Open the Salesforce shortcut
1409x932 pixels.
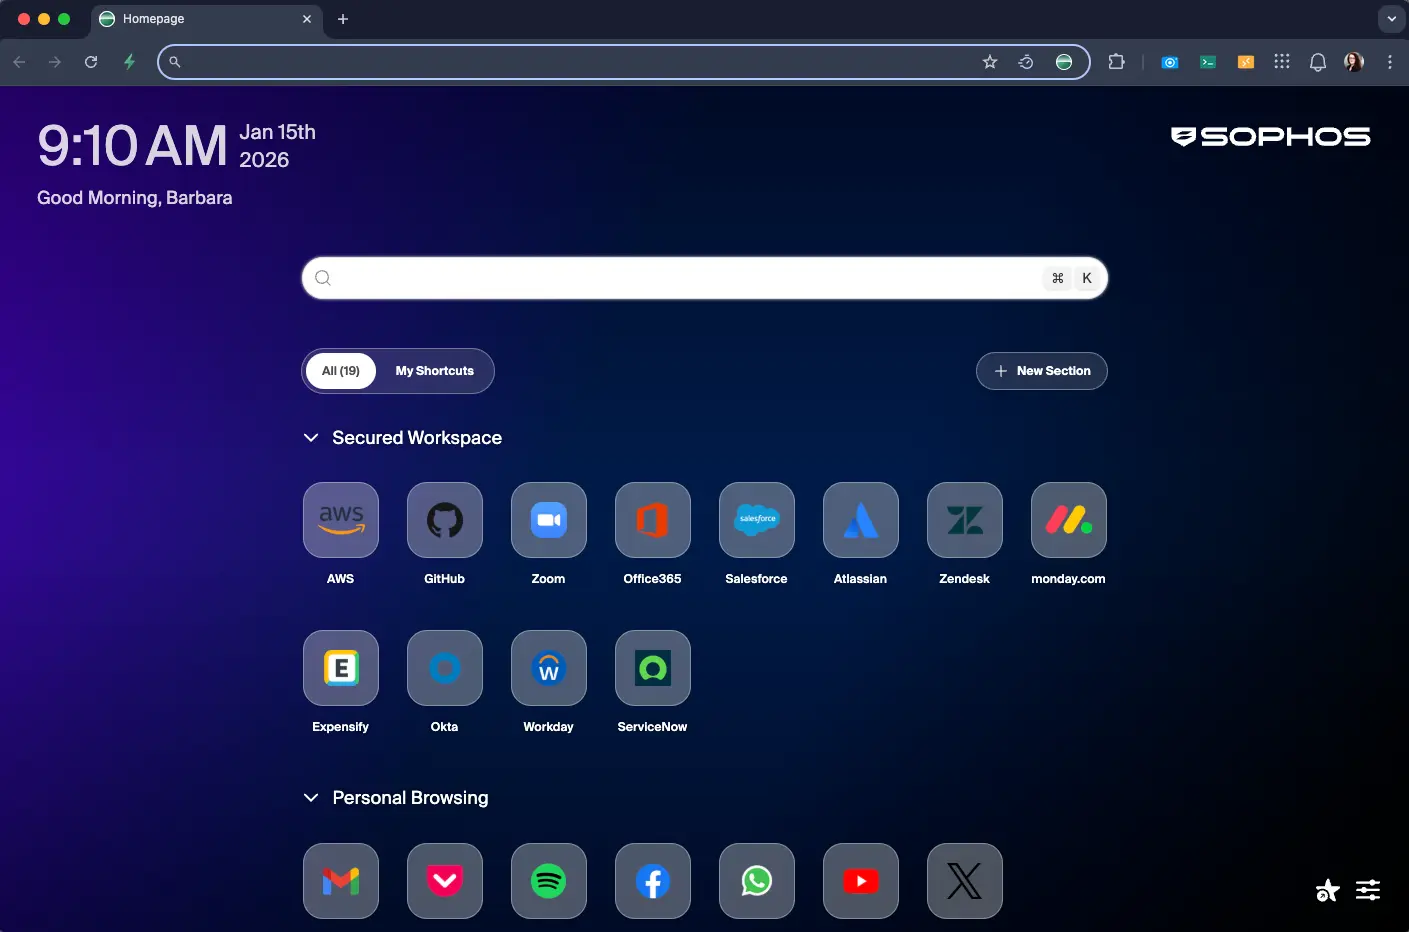[x=757, y=520]
